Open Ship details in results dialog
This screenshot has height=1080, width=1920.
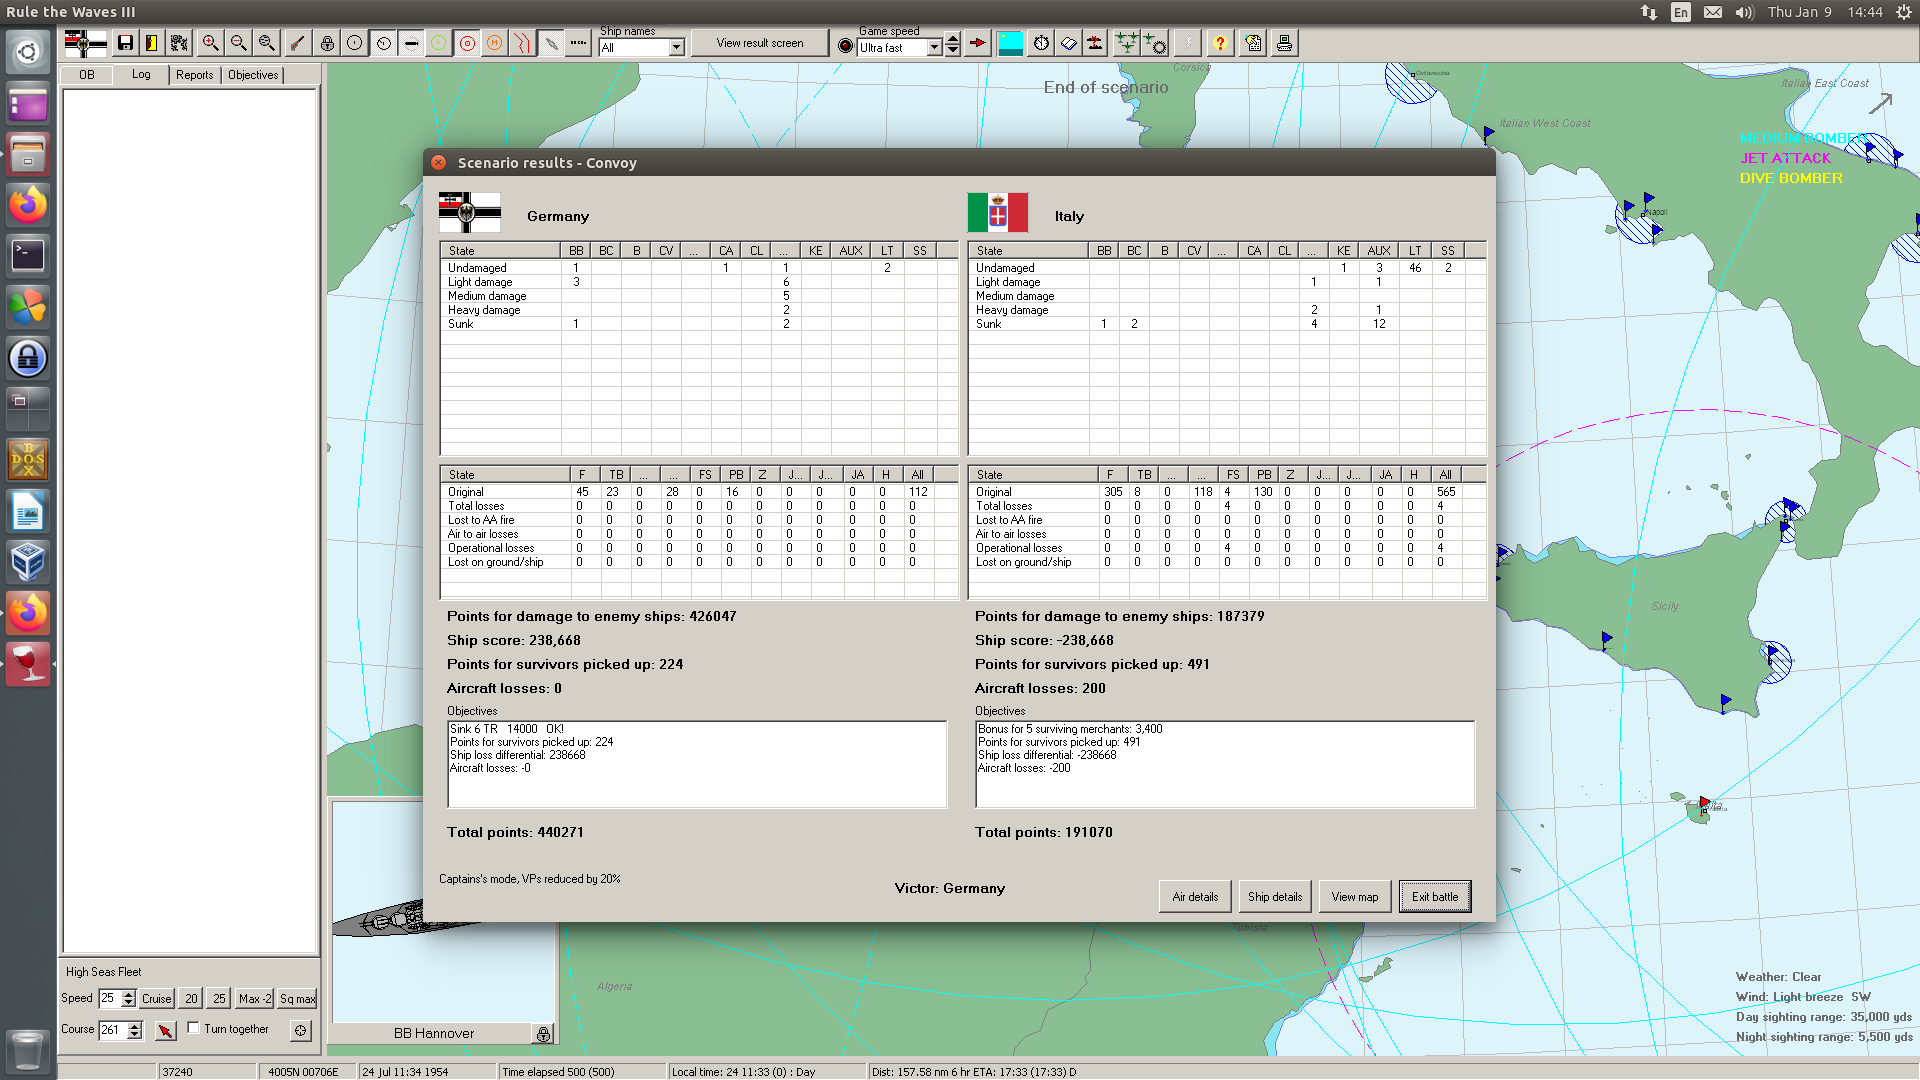point(1274,897)
